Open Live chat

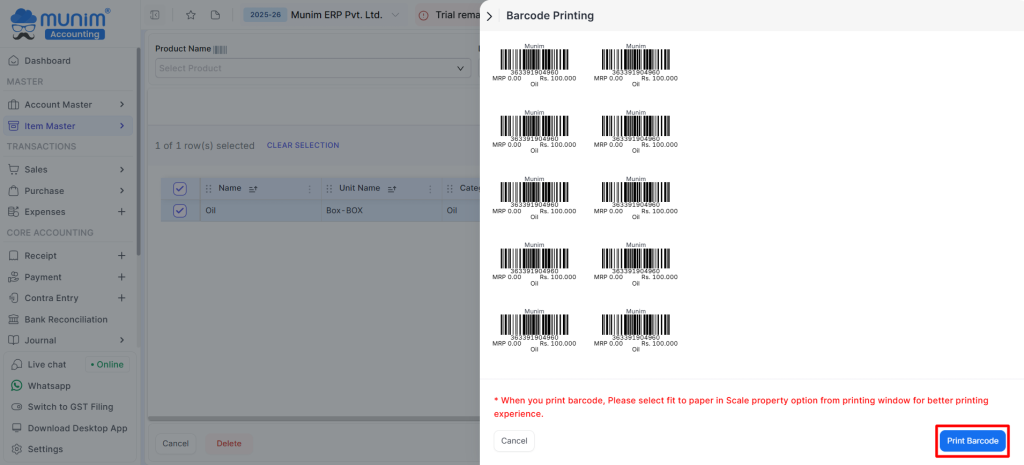pyautogui.click(x=47, y=364)
